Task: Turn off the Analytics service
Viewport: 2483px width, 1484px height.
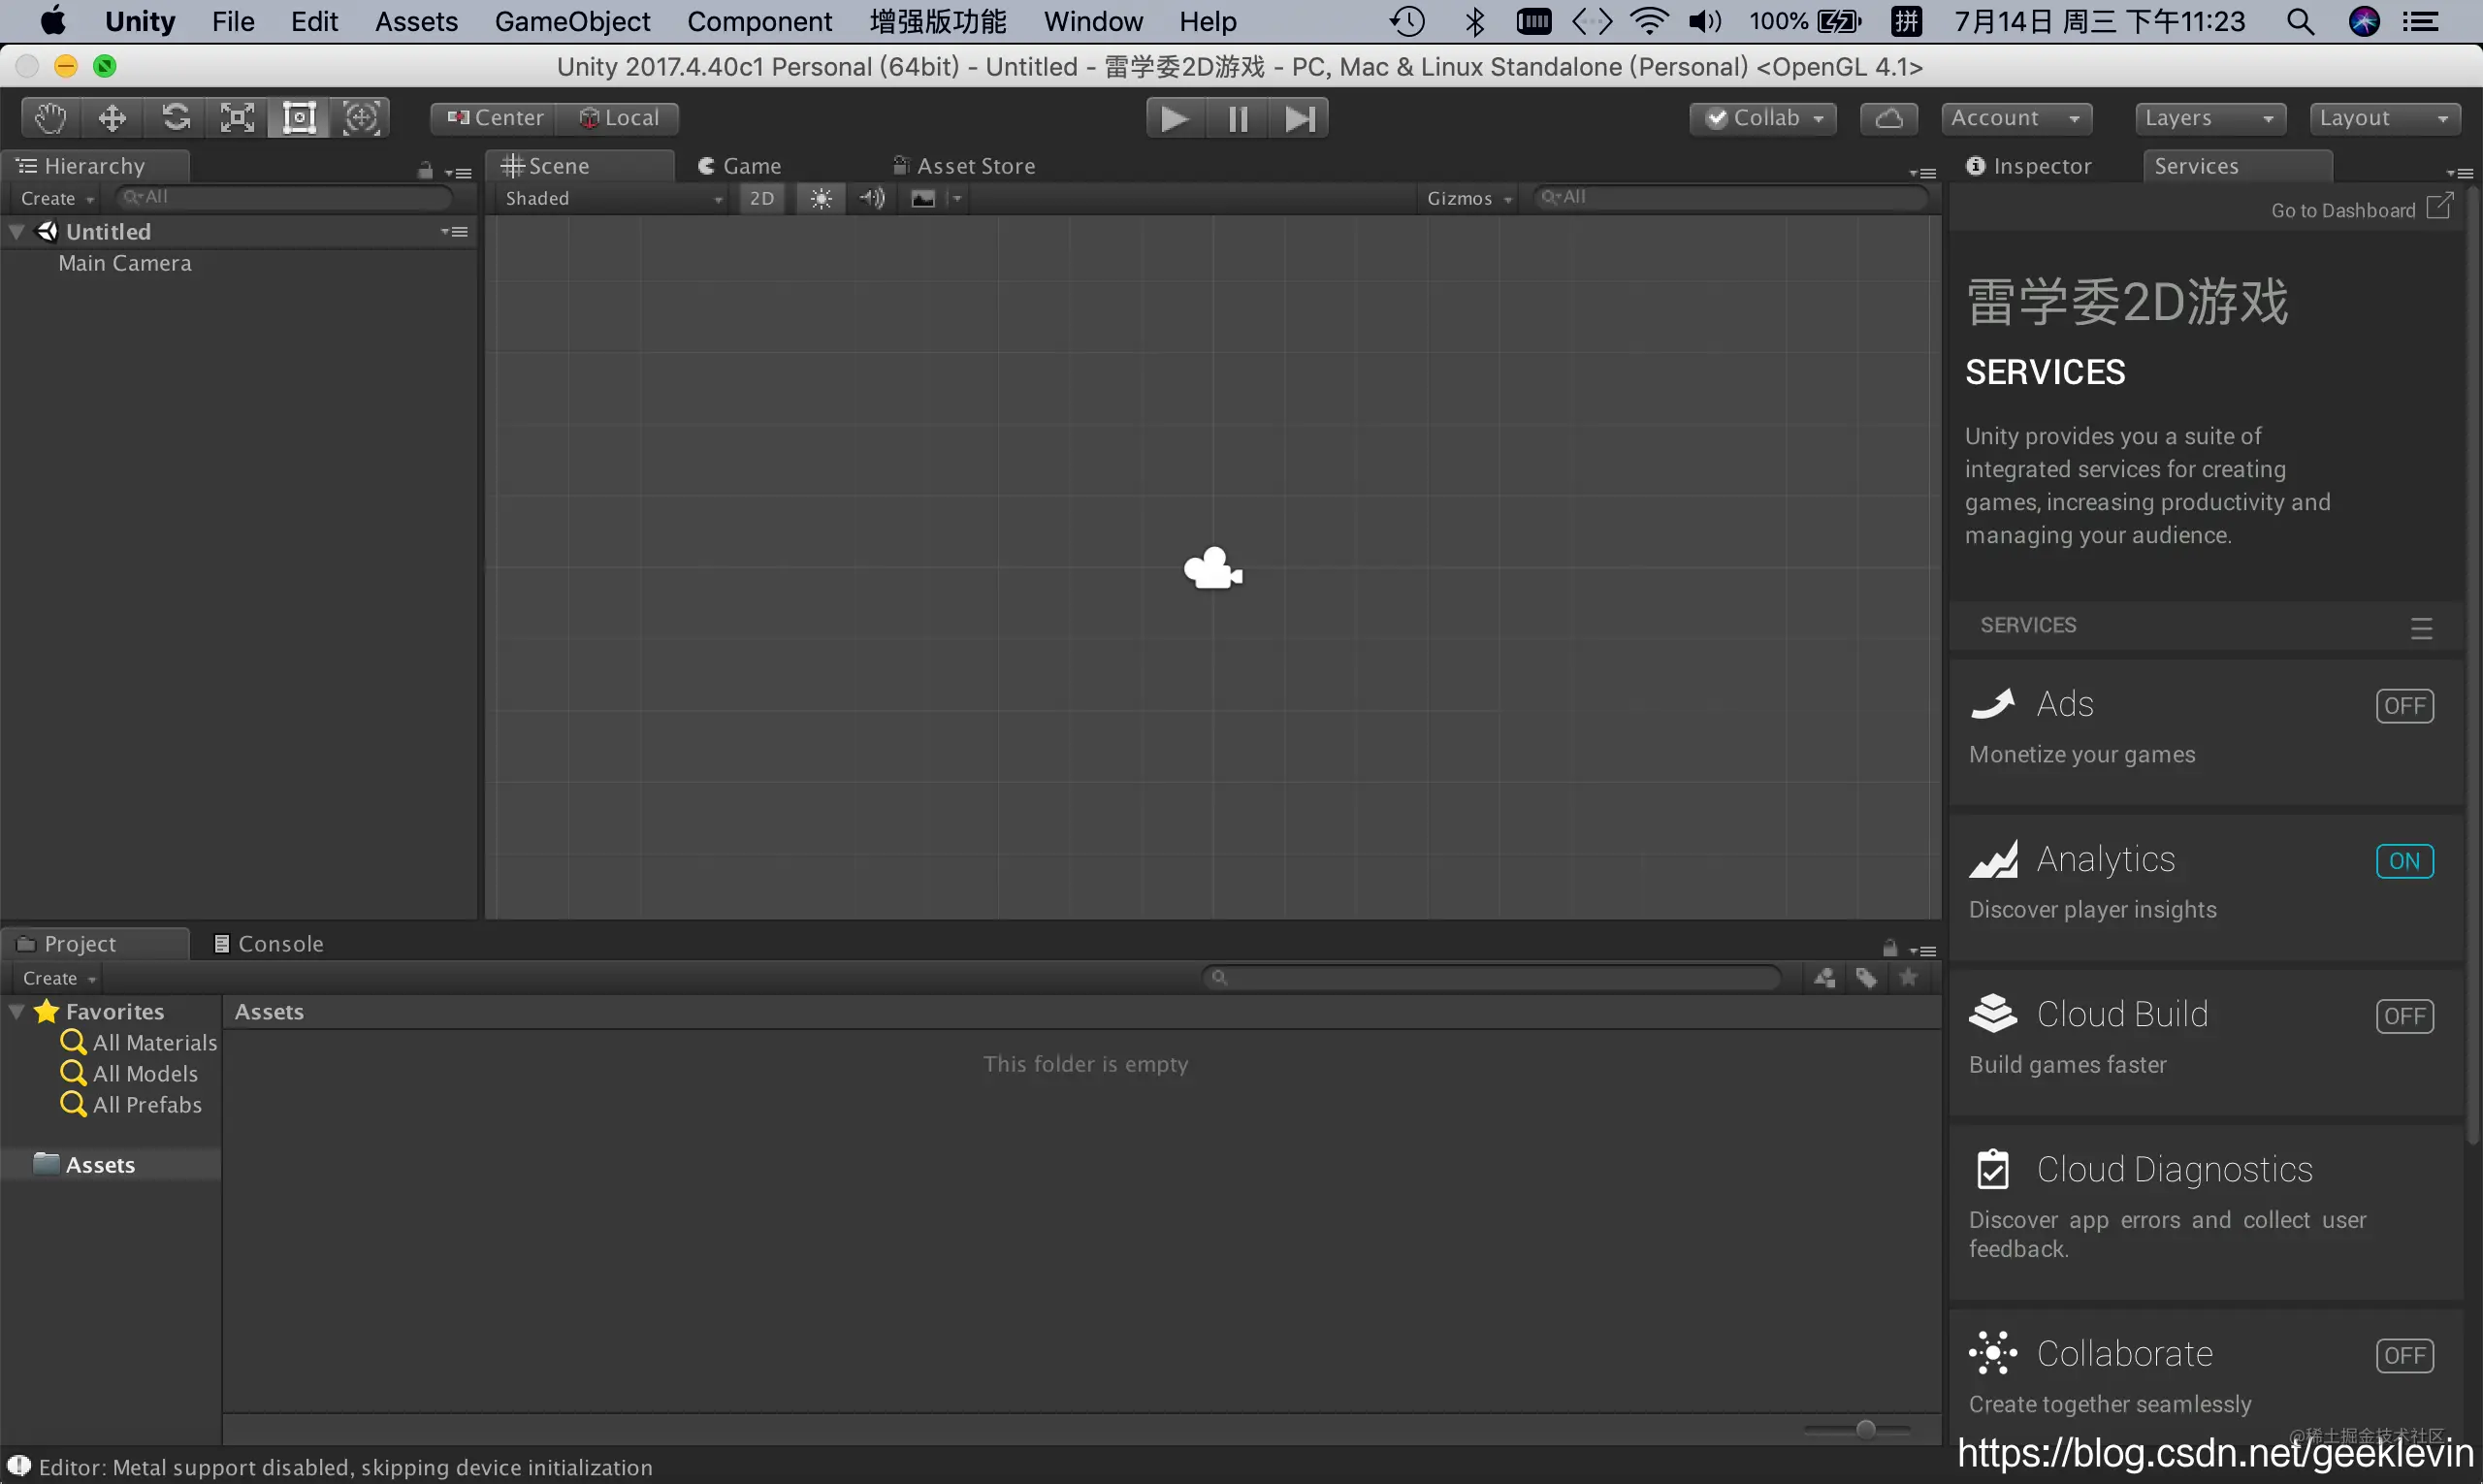Action: point(2404,861)
